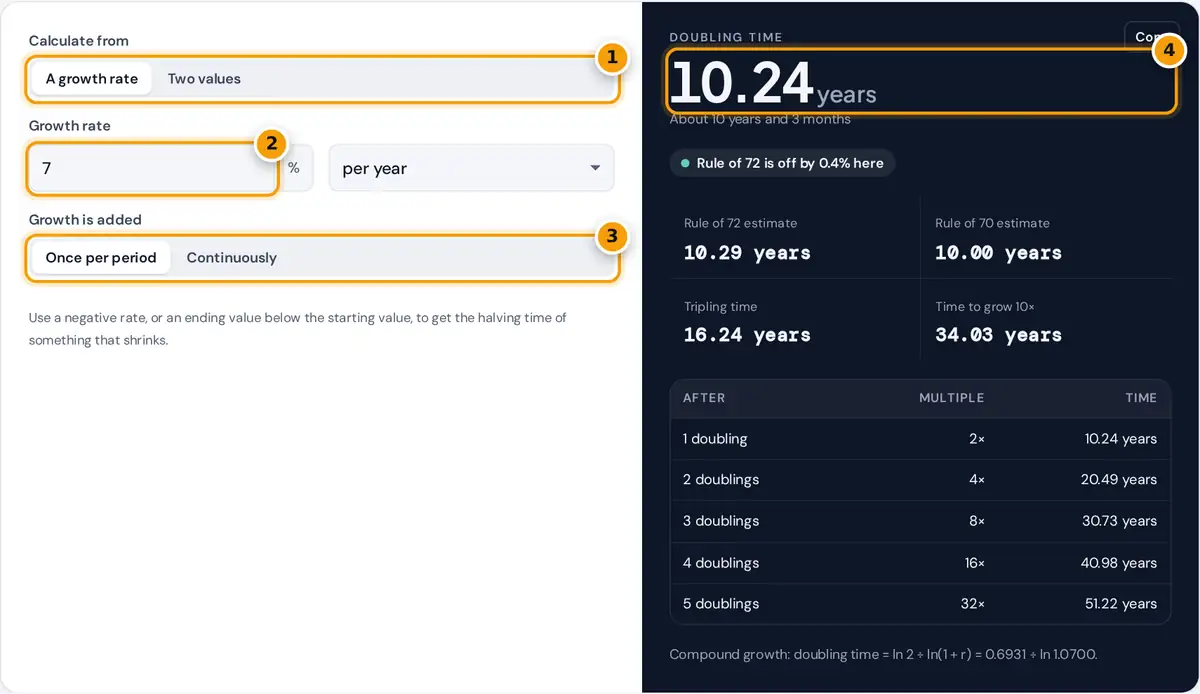Switch to 'Two values' calculation mode

pyautogui.click(x=204, y=79)
